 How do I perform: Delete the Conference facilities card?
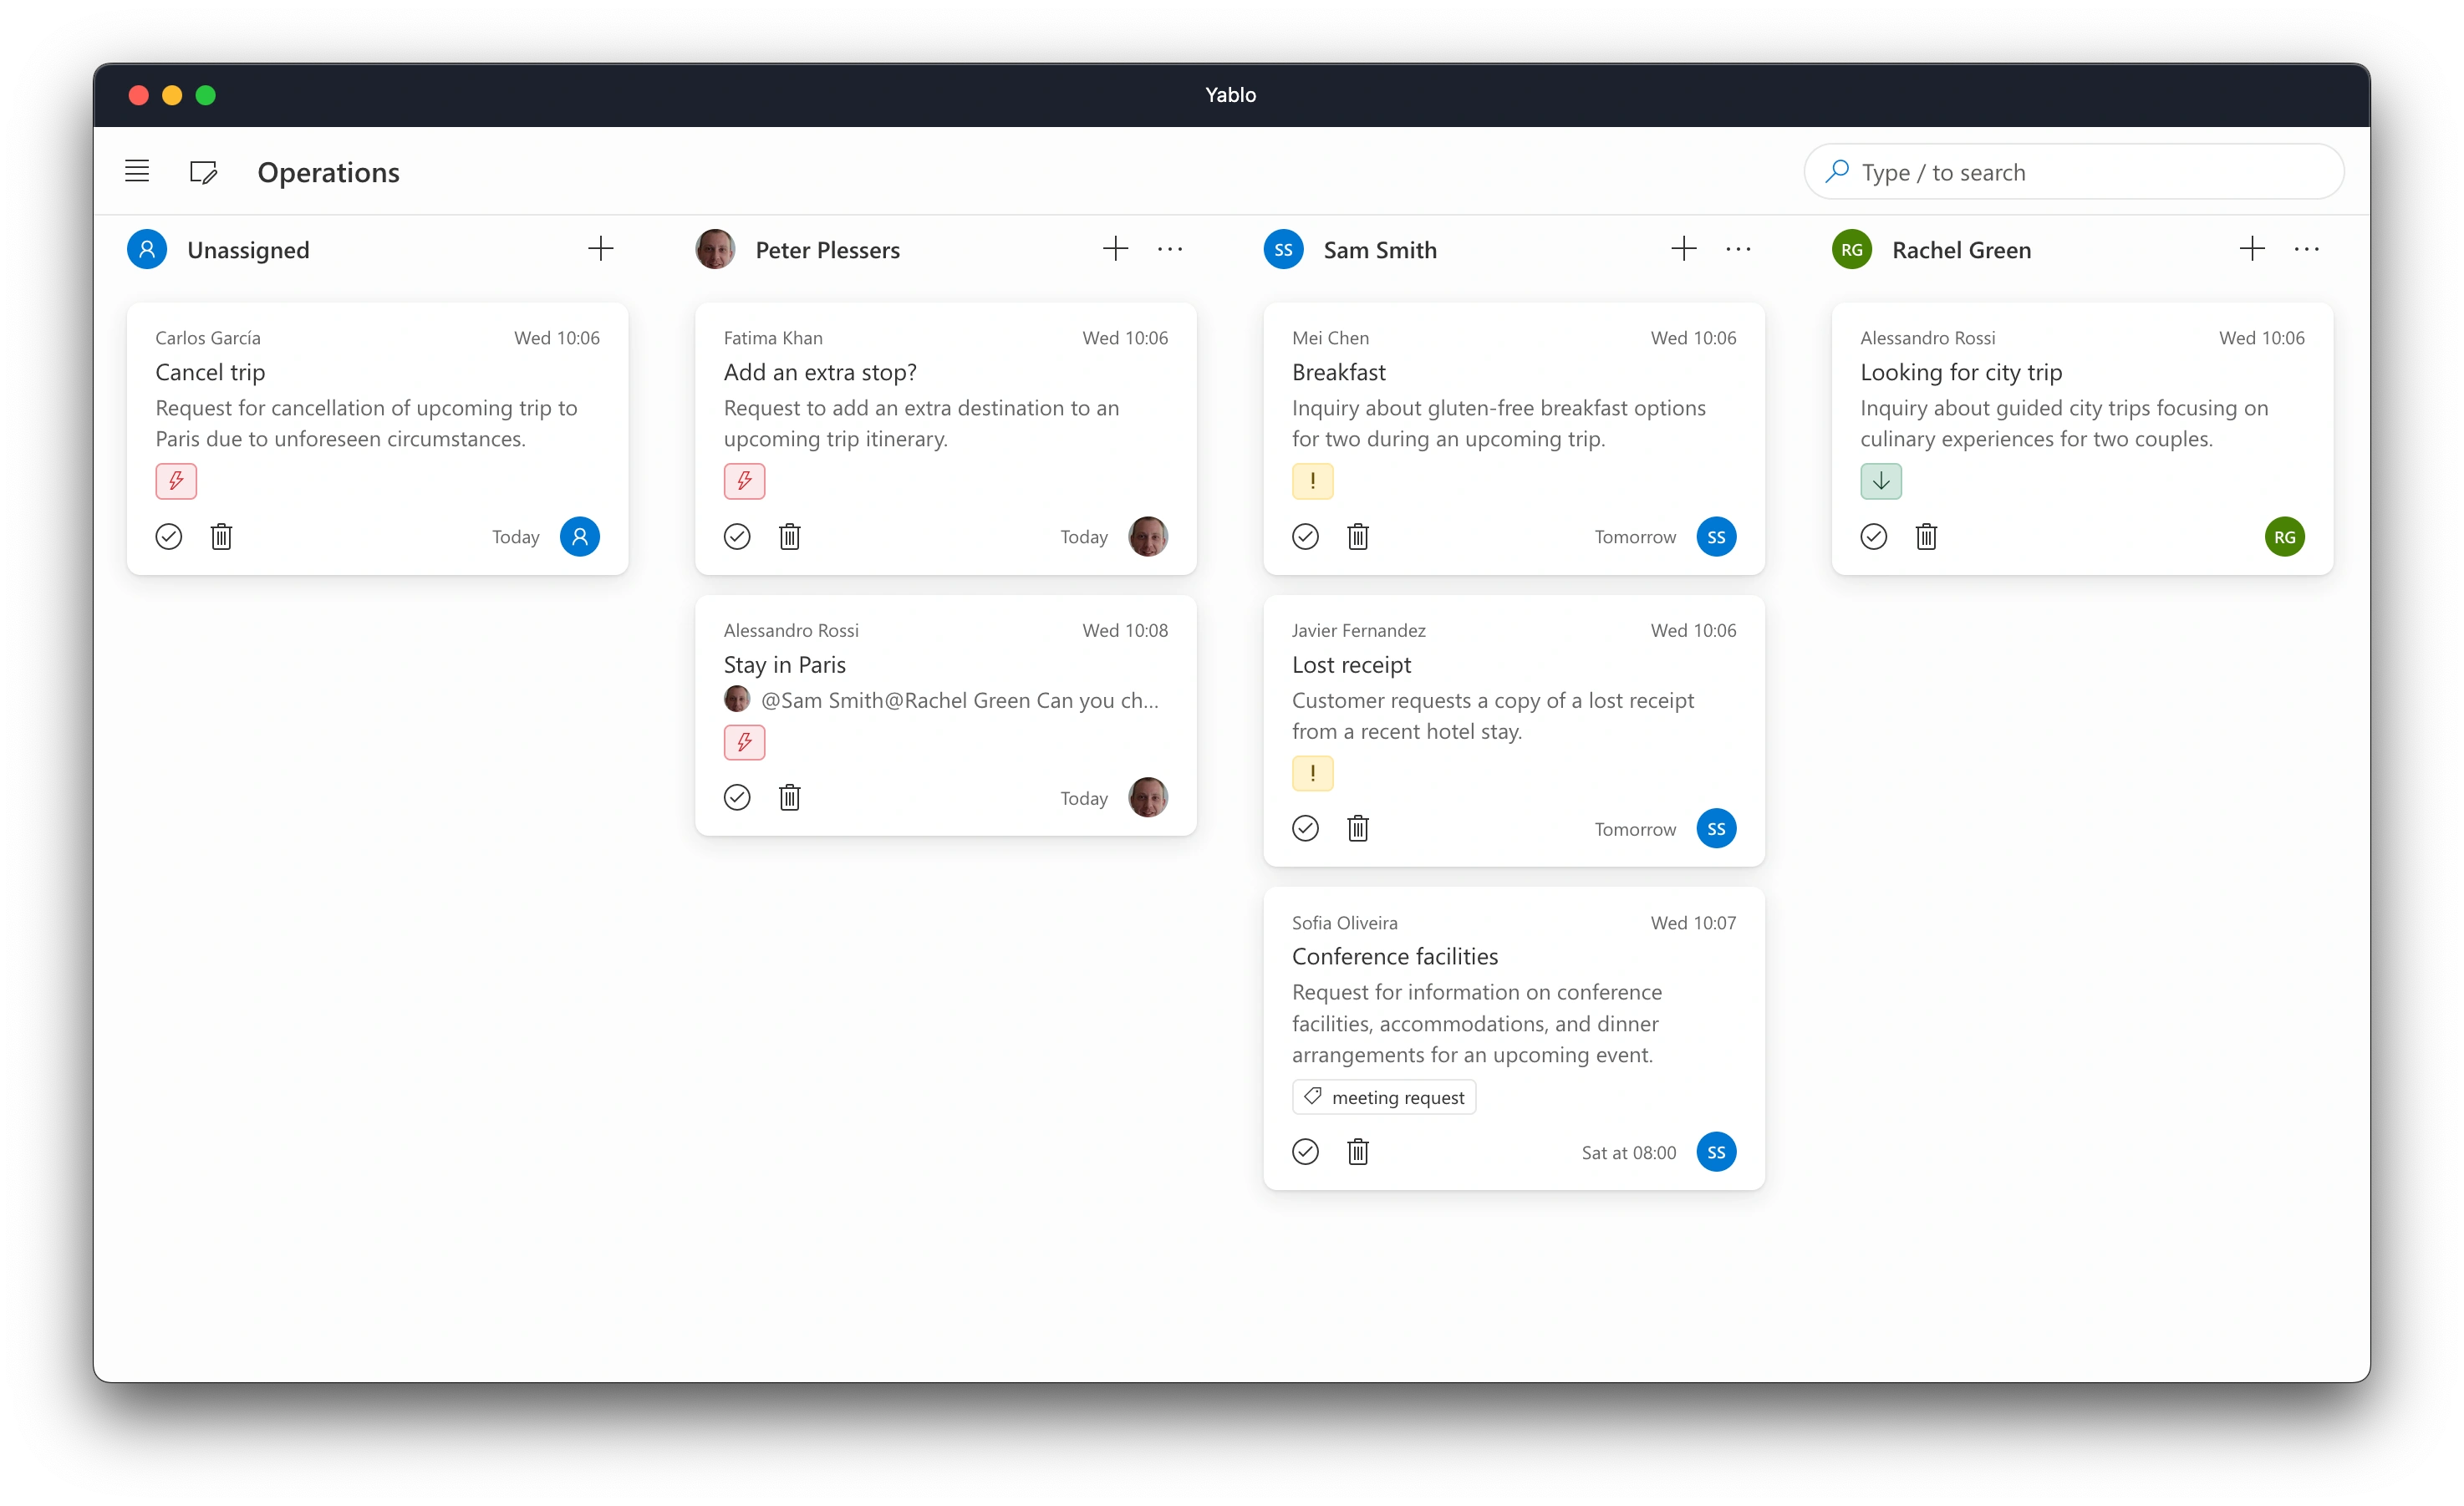pyautogui.click(x=1358, y=1152)
